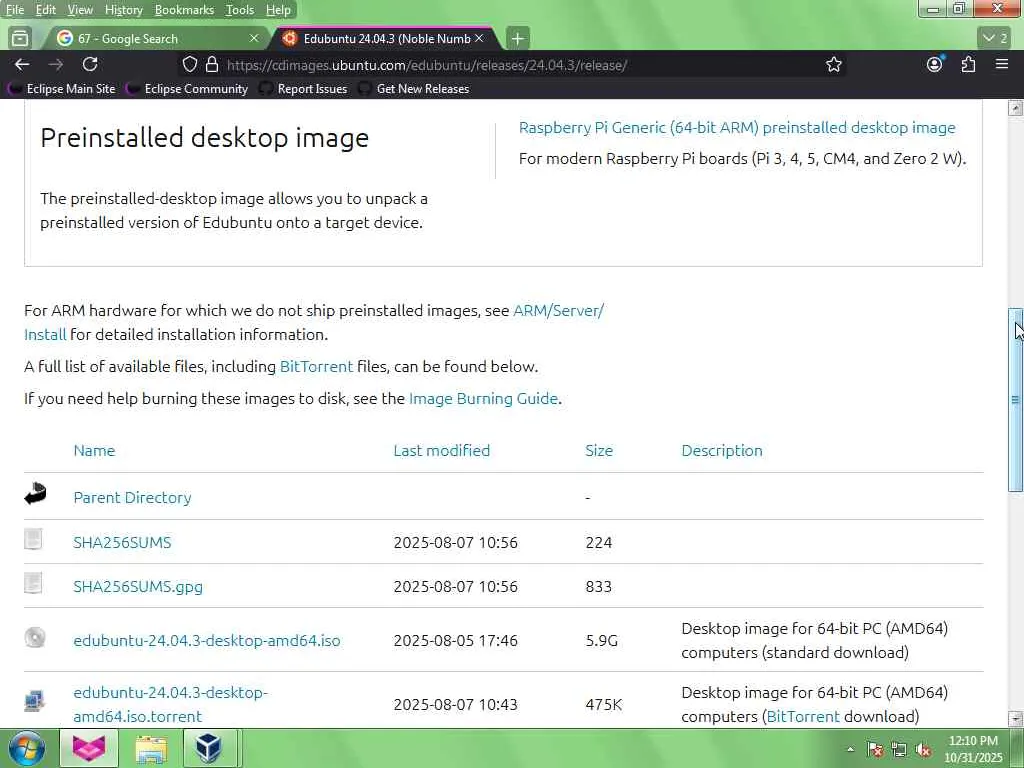The width and height of the screenshot is (1024, 768).
Task: Open BitTorrent link in torrent description
Action: pyautogui.click(x=803, y=716)
